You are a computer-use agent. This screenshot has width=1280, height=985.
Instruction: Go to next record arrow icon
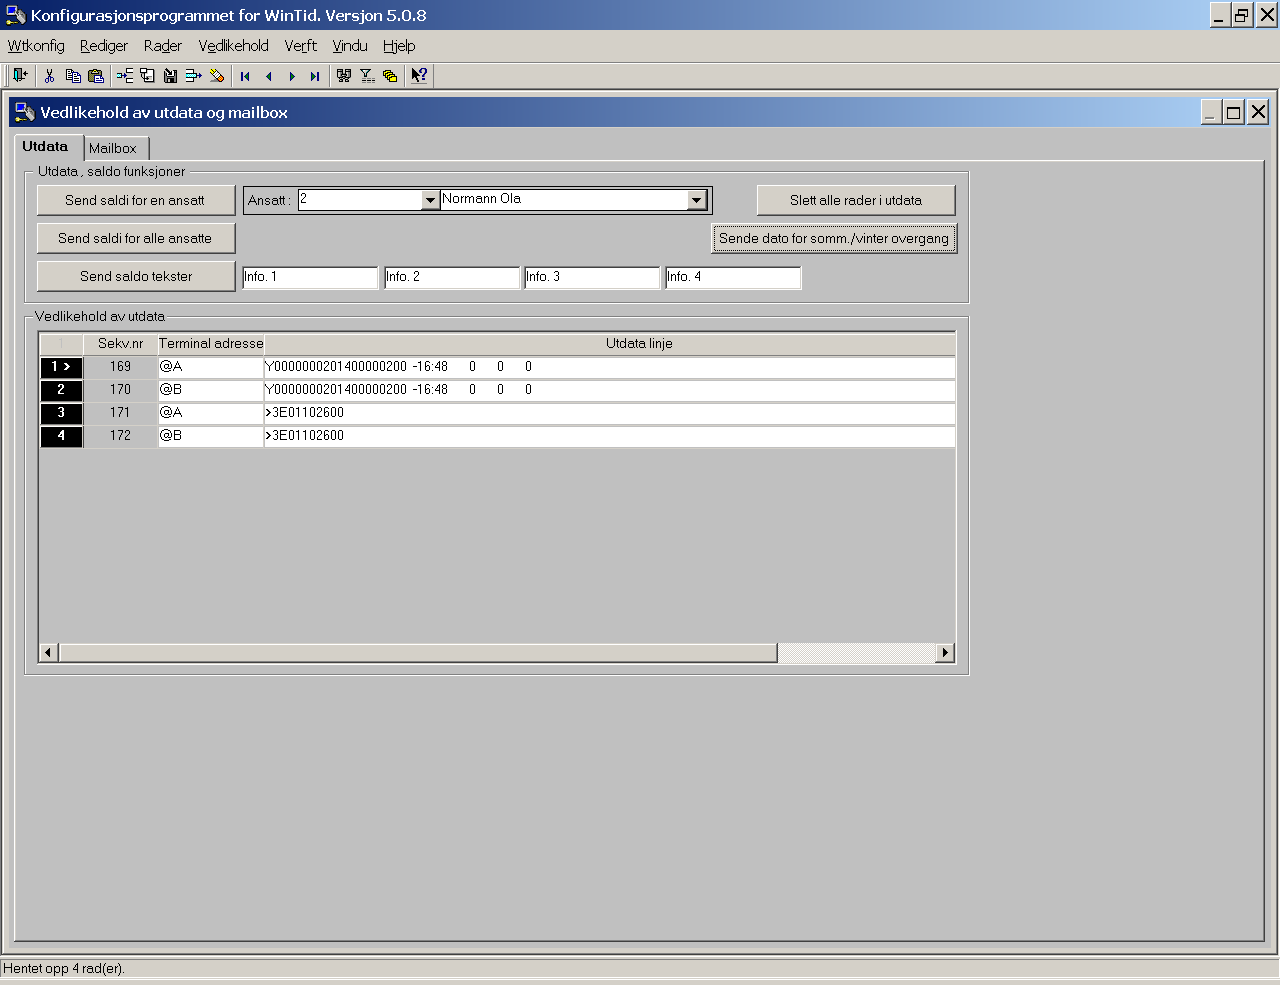click(x=291, y=76)
